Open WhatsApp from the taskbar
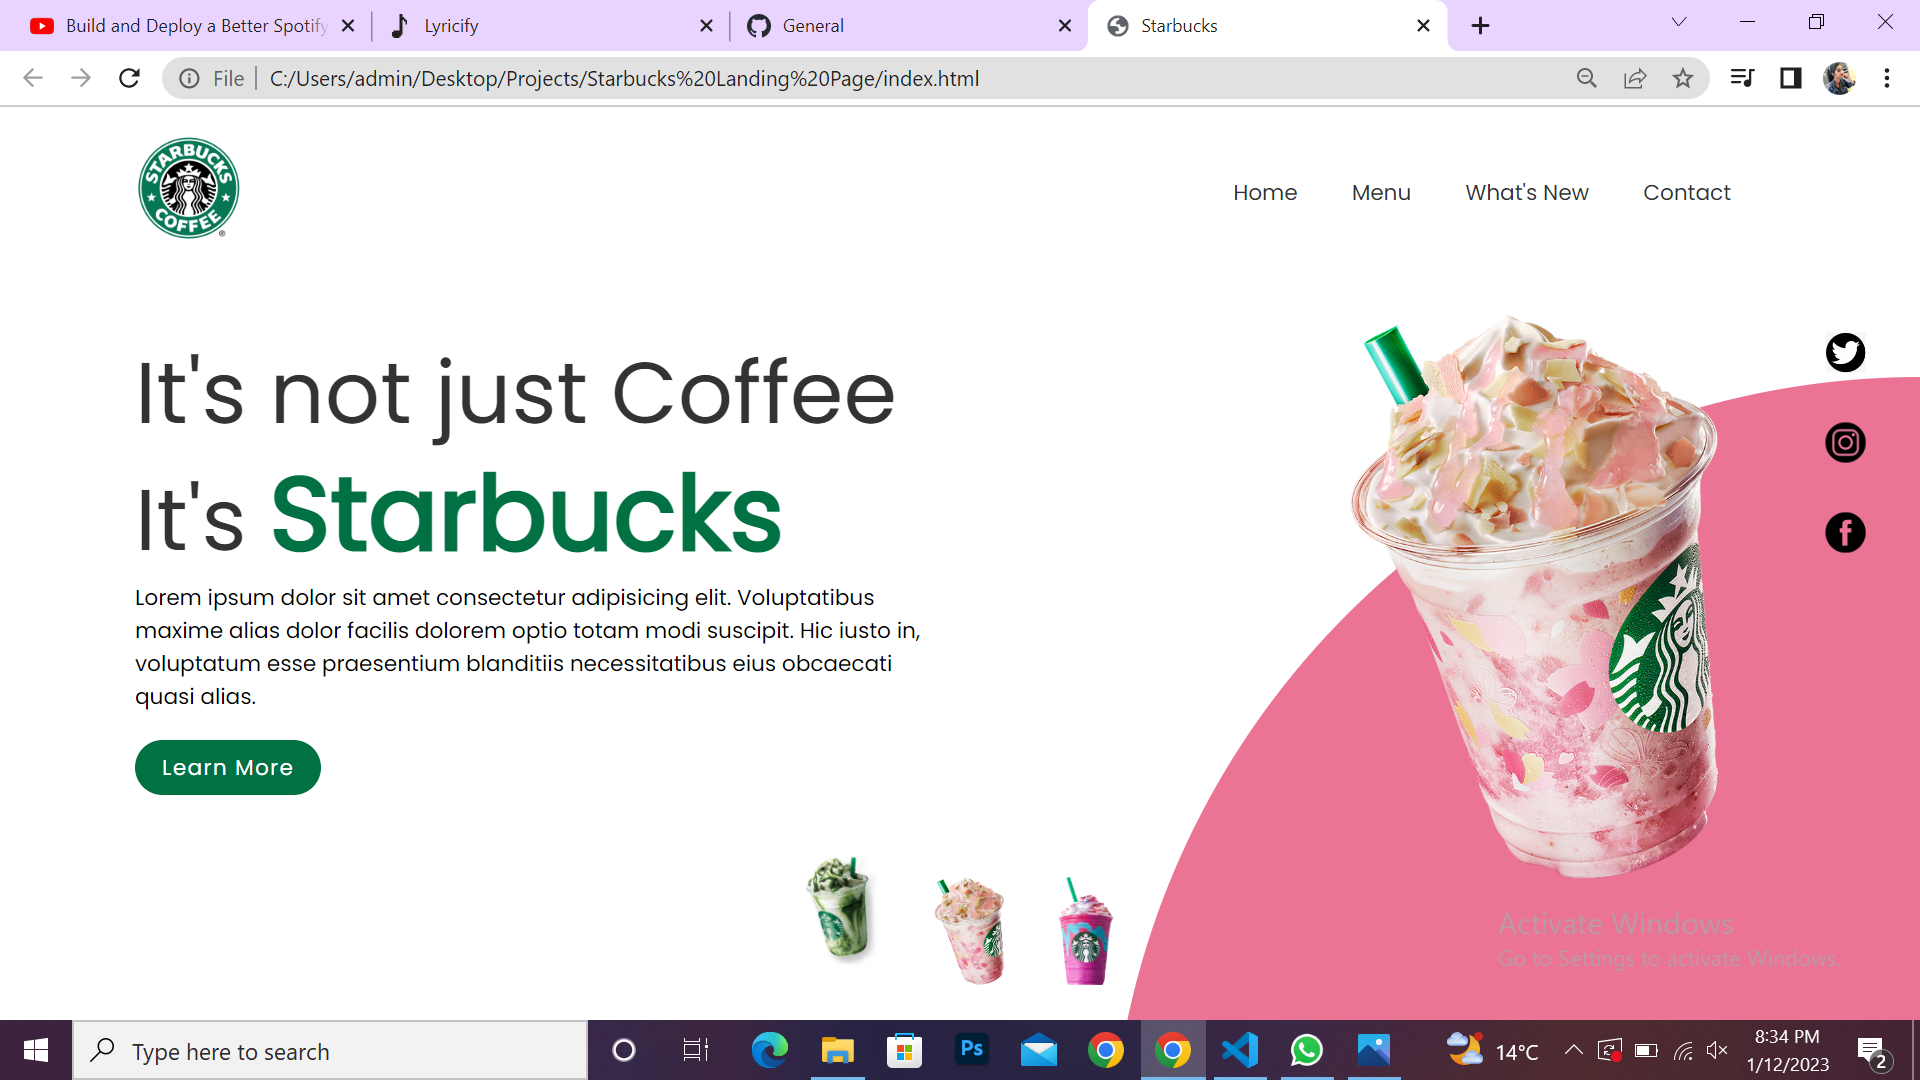1920x1080 pixels. click(x=1306, y=1050)
